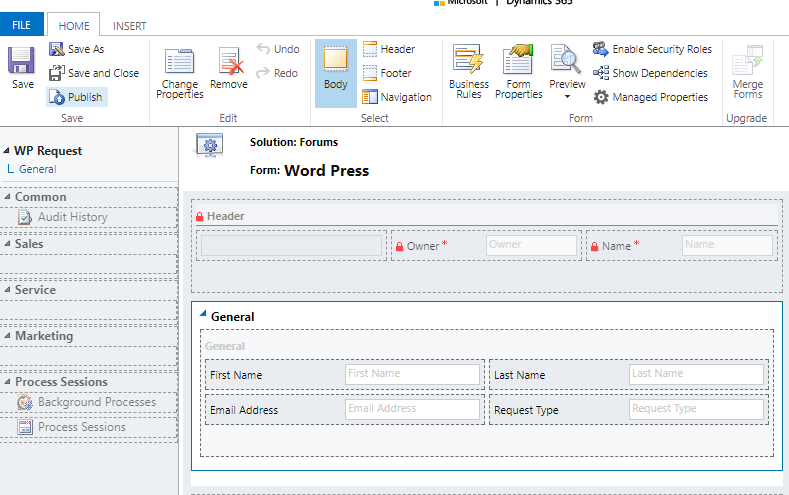Select the inner General section label

pos(225,346)
